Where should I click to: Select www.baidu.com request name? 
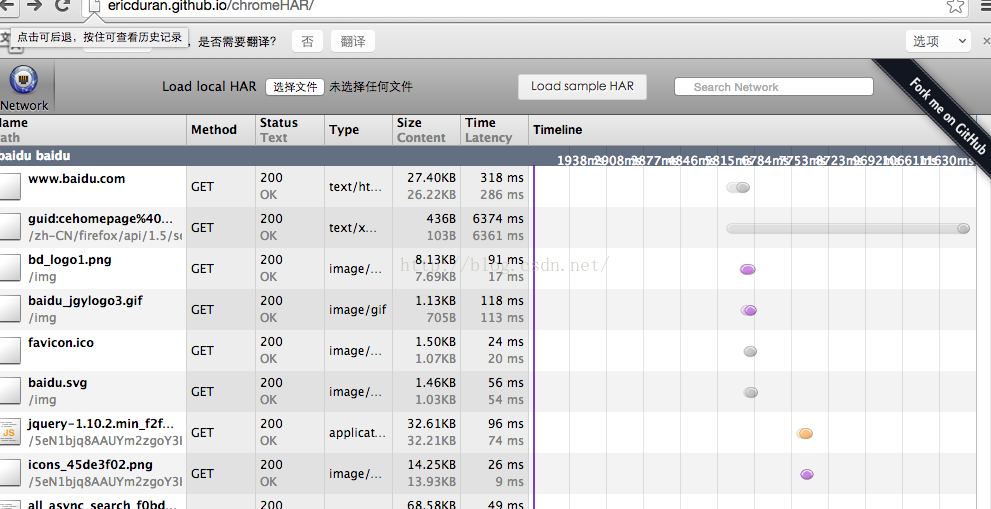pos(76,179)
